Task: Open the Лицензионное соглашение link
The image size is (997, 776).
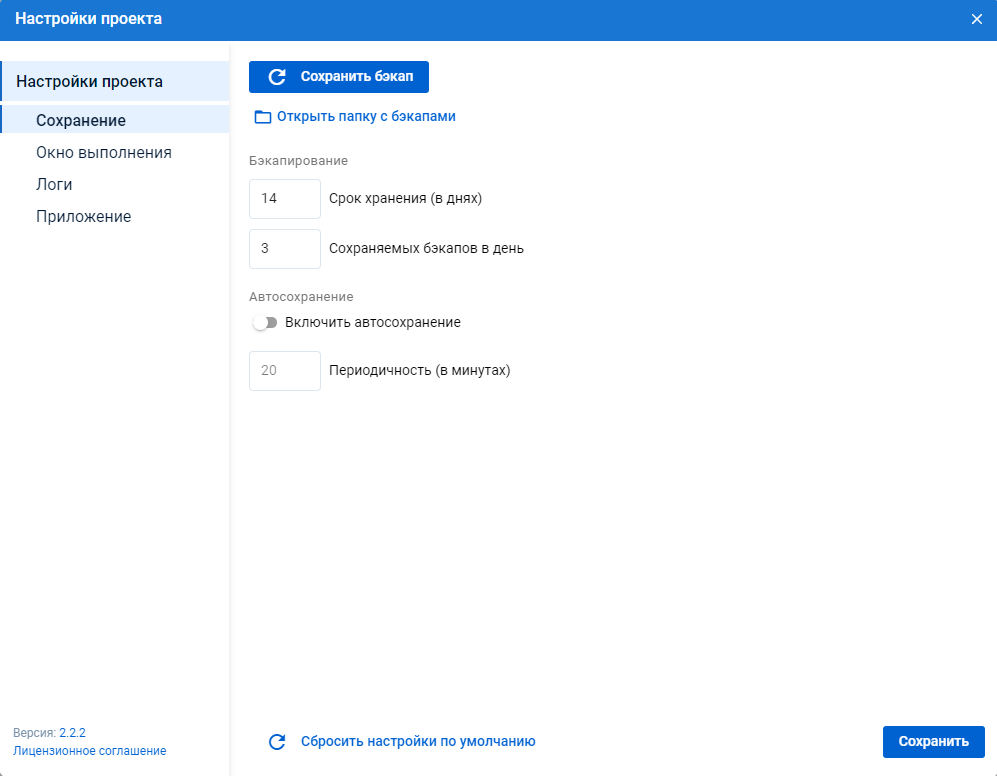Action: (90, 751)
